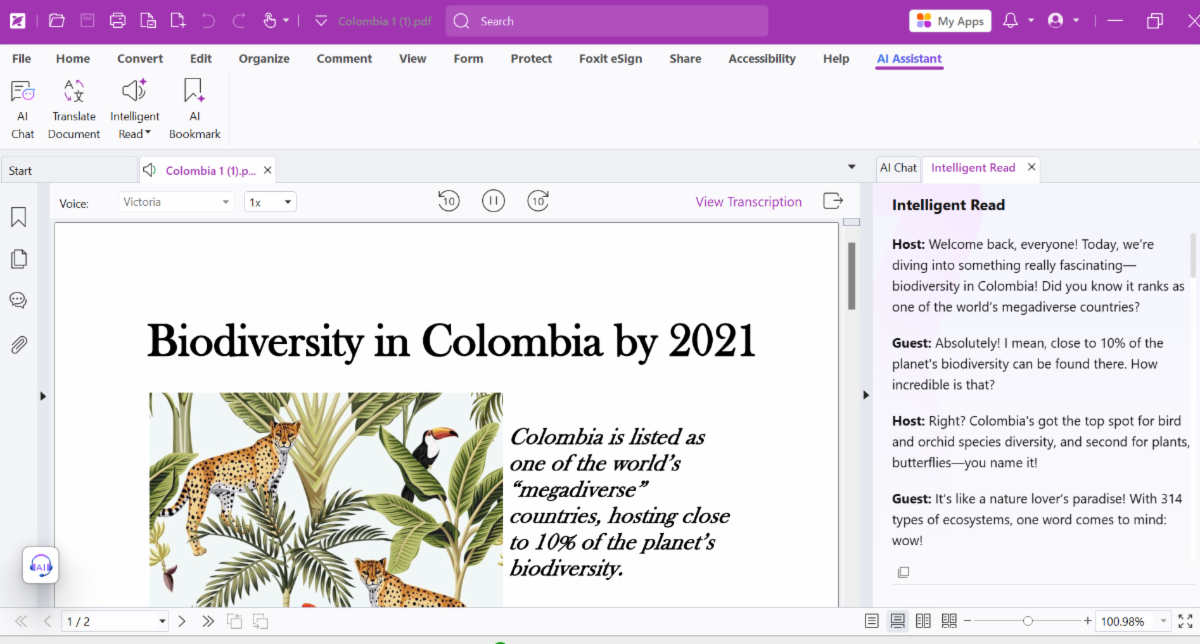Click View Transcription link
The height and width of the screenshot is (644, 1200).
tap(749, 202)
